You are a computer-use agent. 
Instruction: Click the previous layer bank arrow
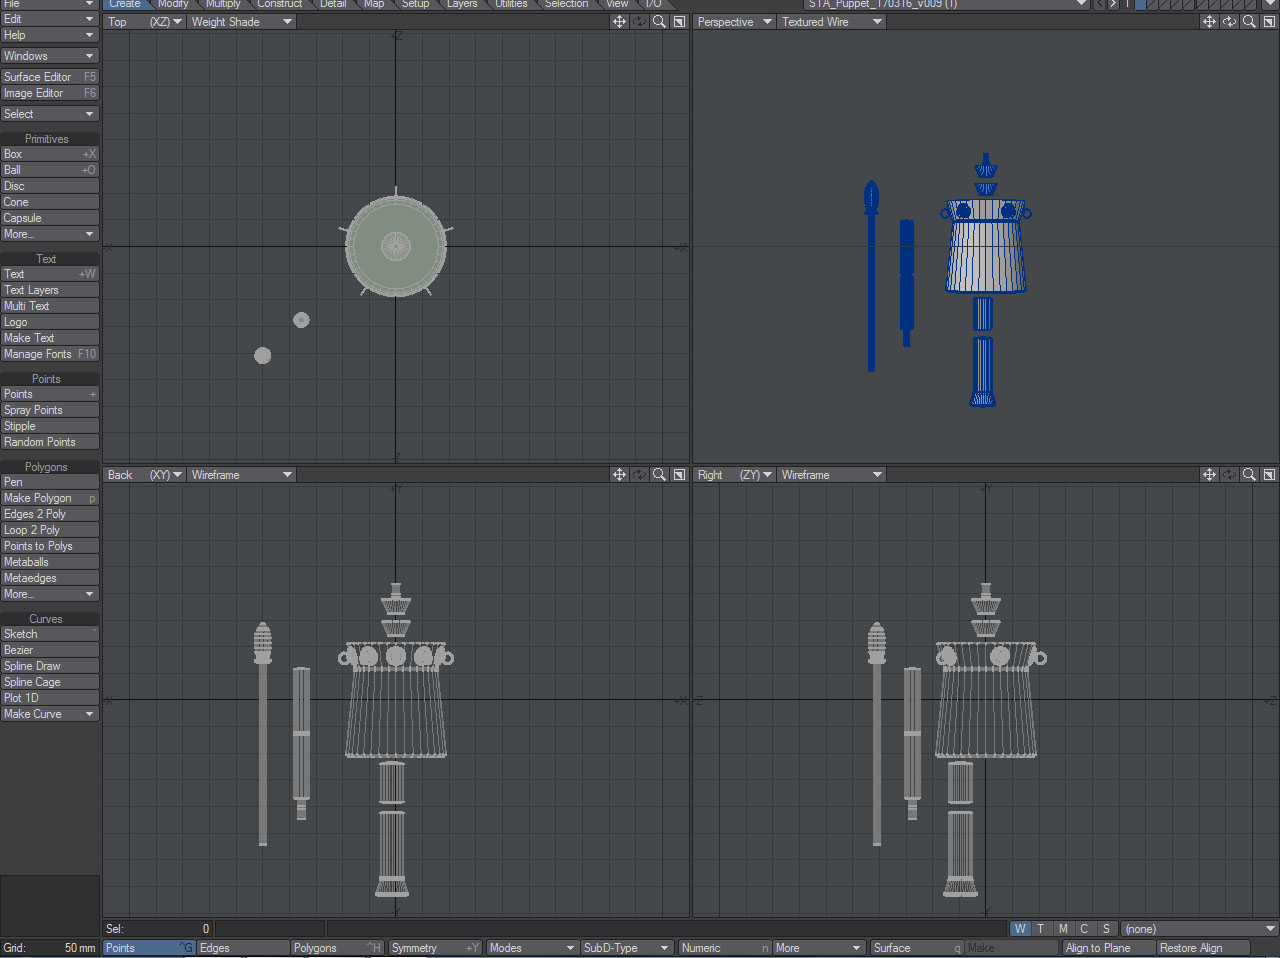point(1099,4)
